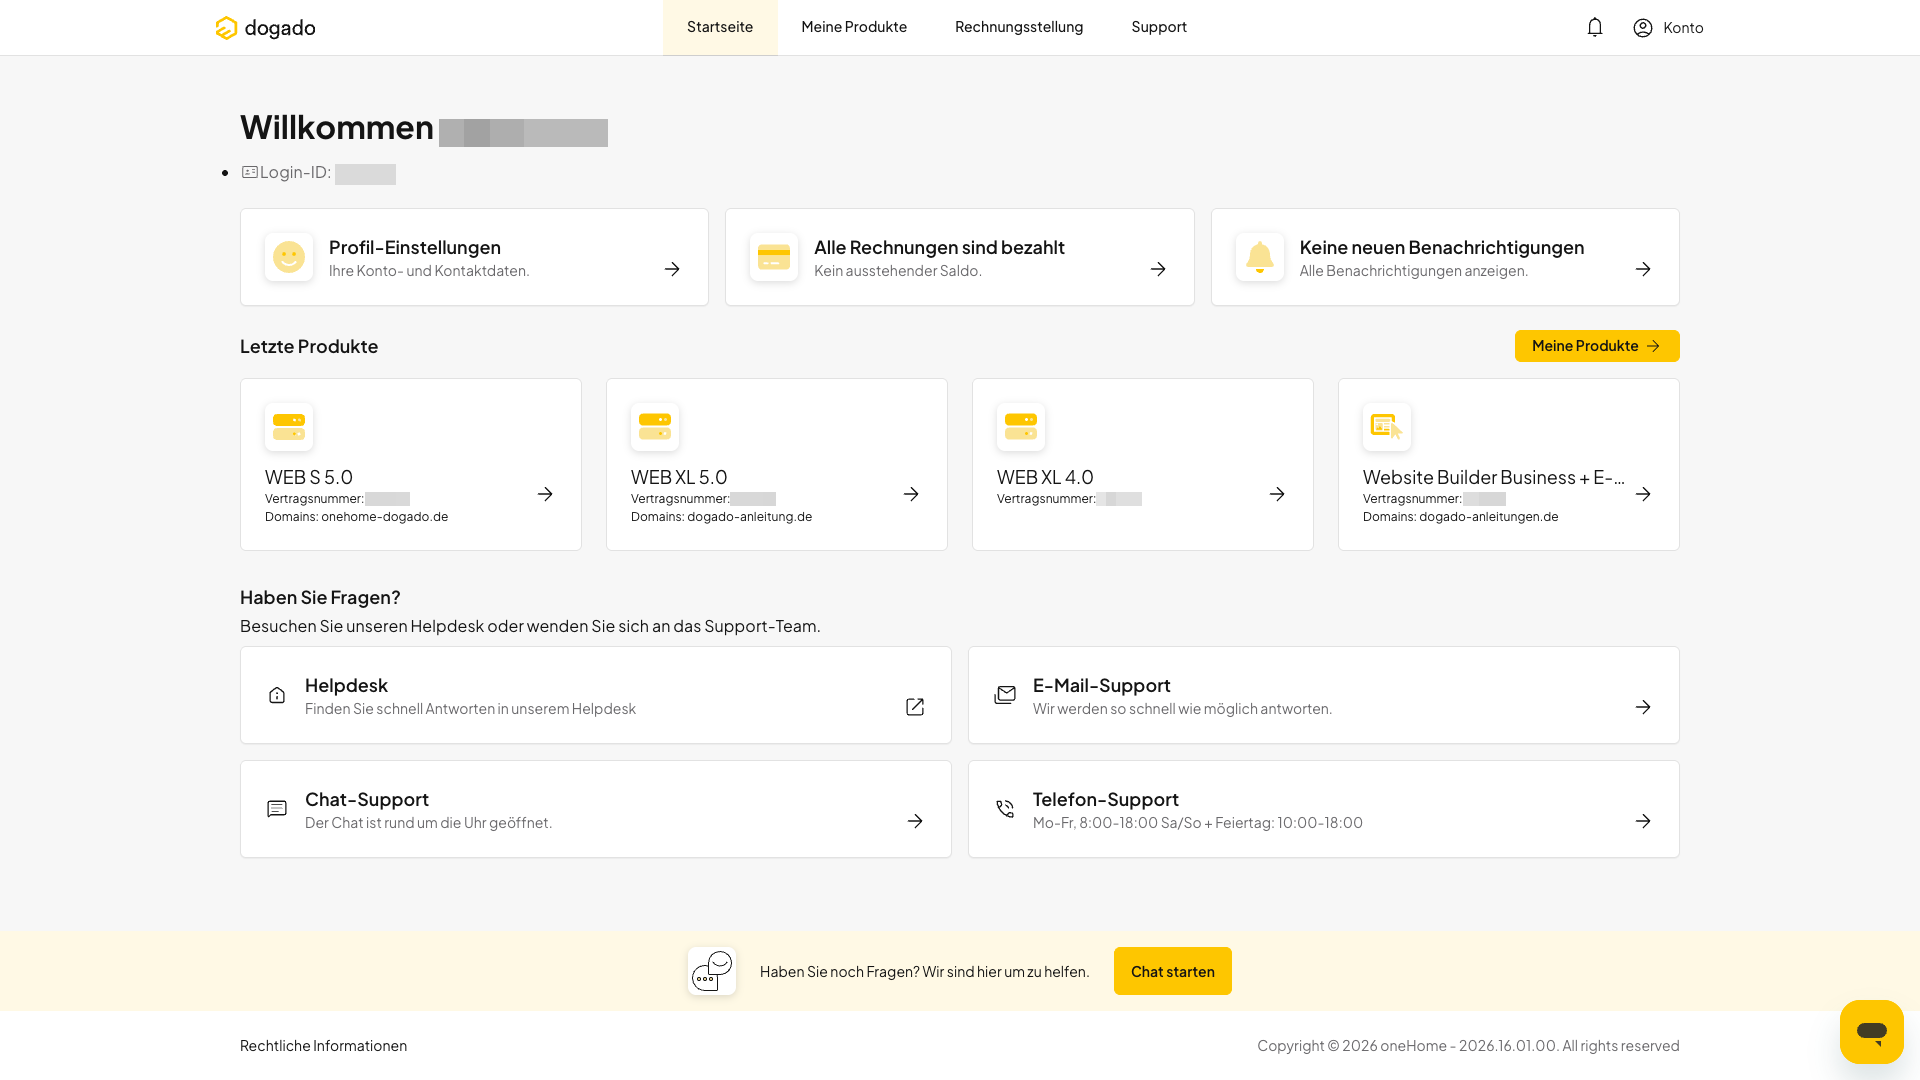The image size is (1920, 1080).
Task: Click the Chat-Support message icon
Action: (277, 809)
